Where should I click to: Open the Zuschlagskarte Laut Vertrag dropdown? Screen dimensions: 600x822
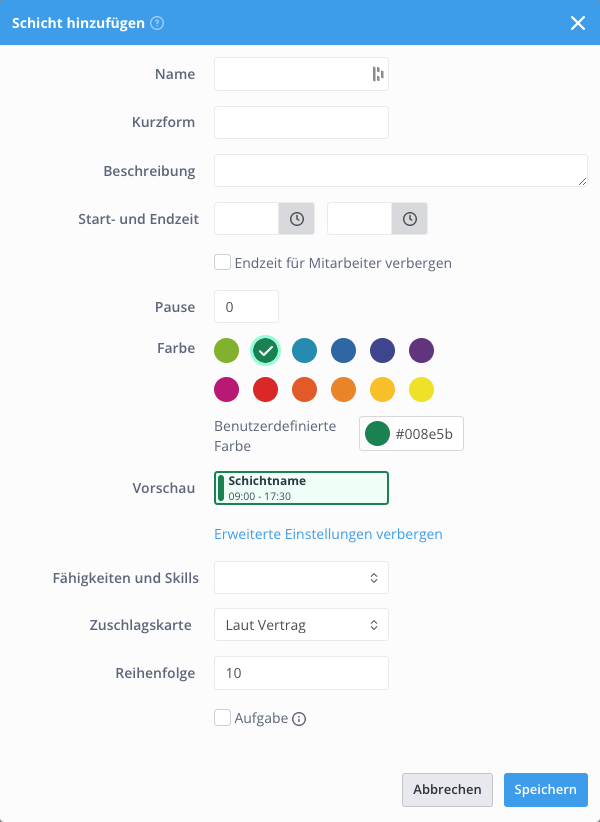[x=301, y=624]
